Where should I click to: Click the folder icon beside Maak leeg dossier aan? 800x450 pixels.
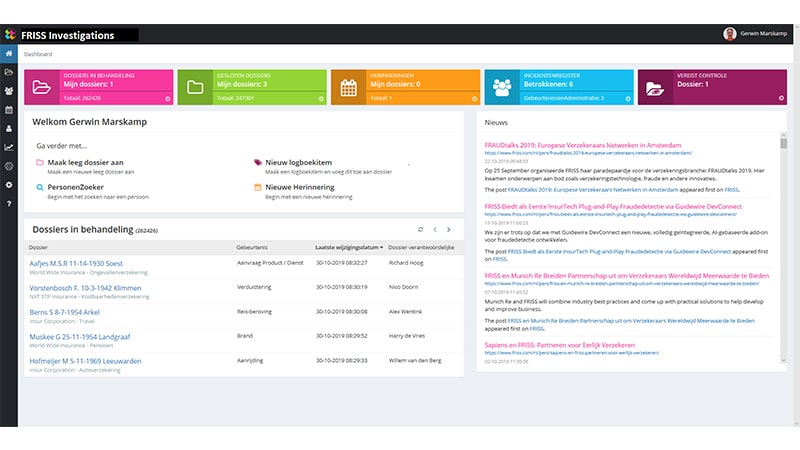pyautogui.click(x=40, y=162)
